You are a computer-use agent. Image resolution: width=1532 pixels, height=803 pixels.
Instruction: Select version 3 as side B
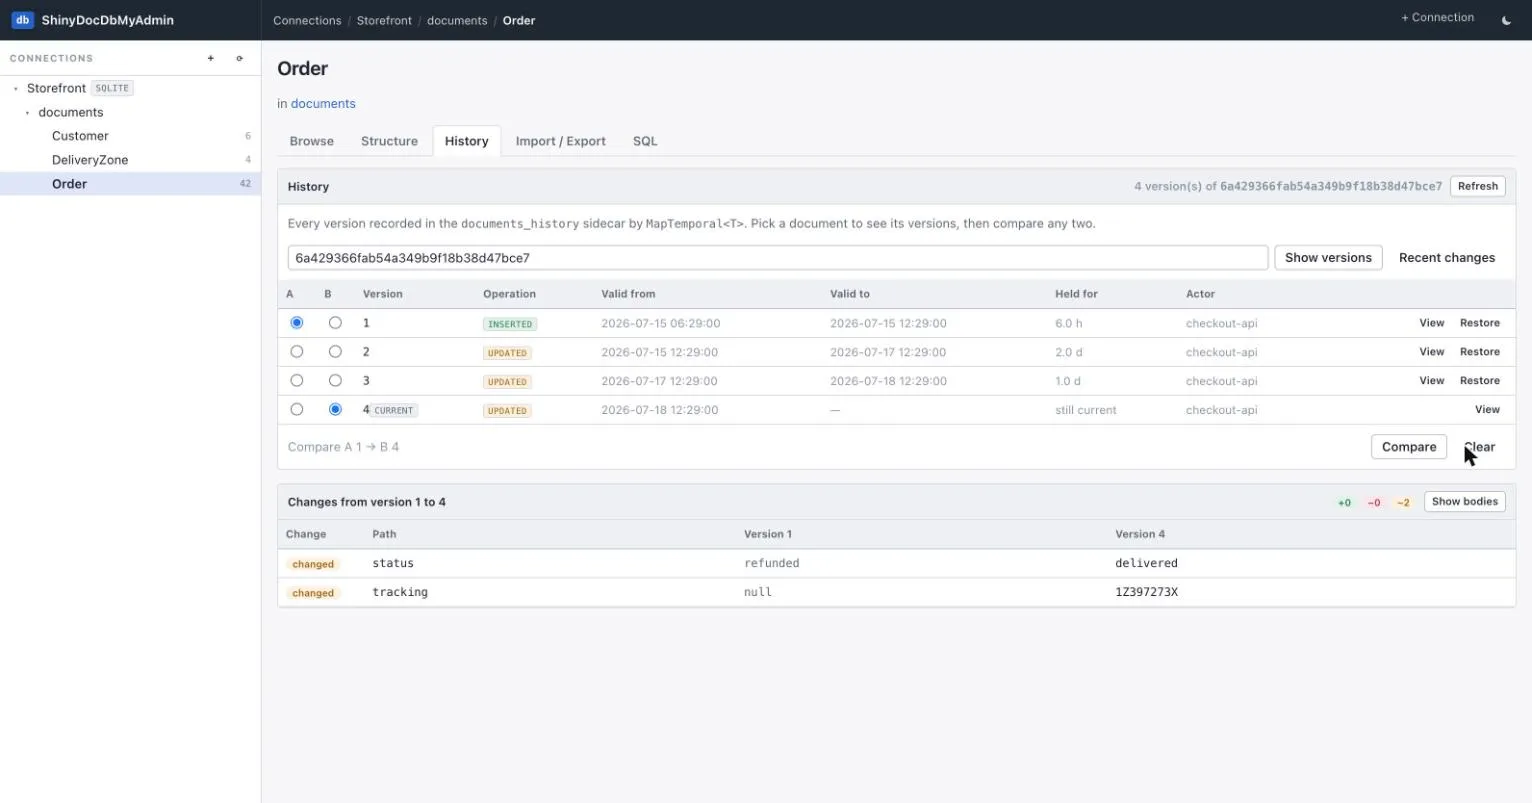tap(335, 381)
